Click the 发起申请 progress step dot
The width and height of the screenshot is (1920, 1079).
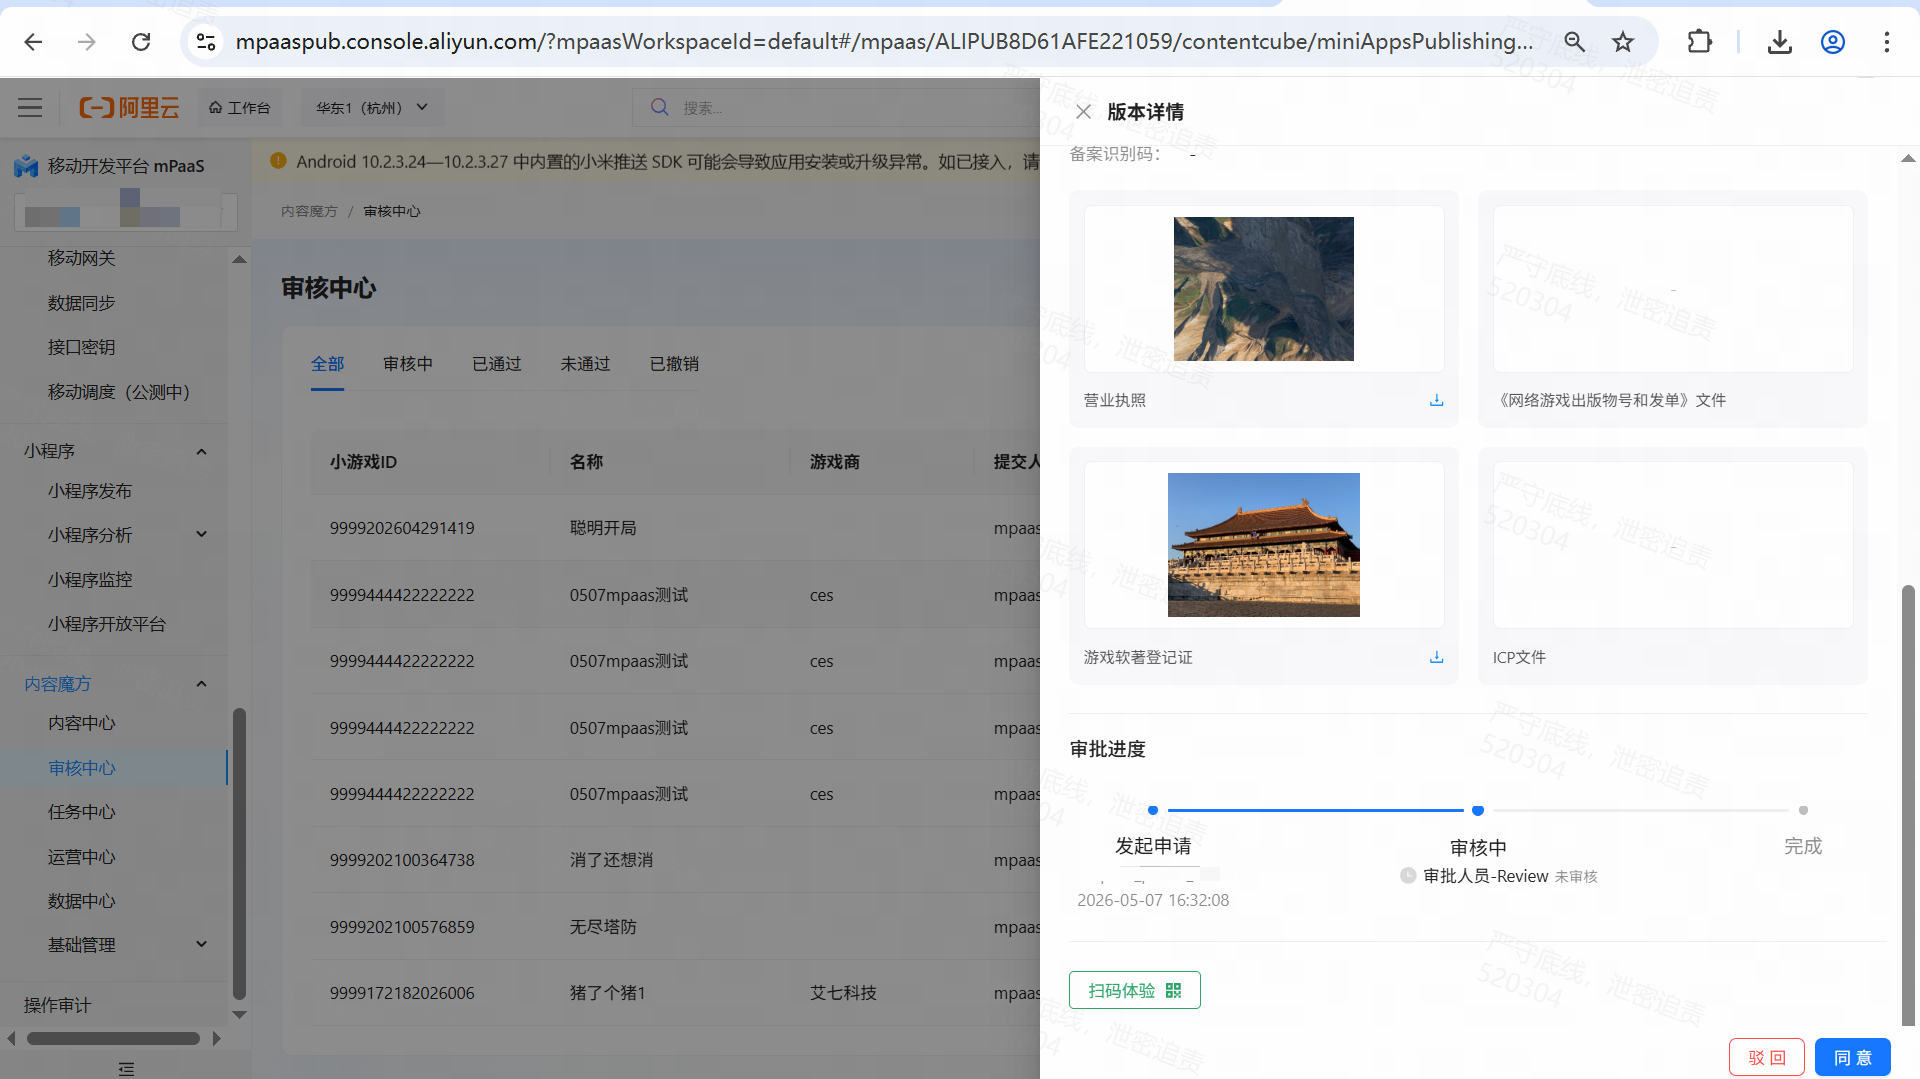[1153, 810]
